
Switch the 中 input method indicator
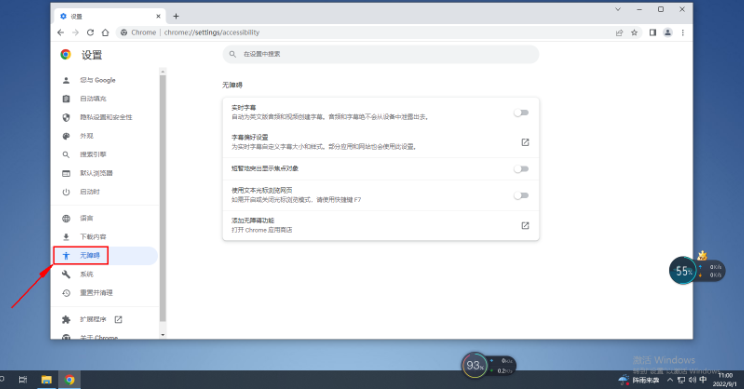tap(703, 380)
